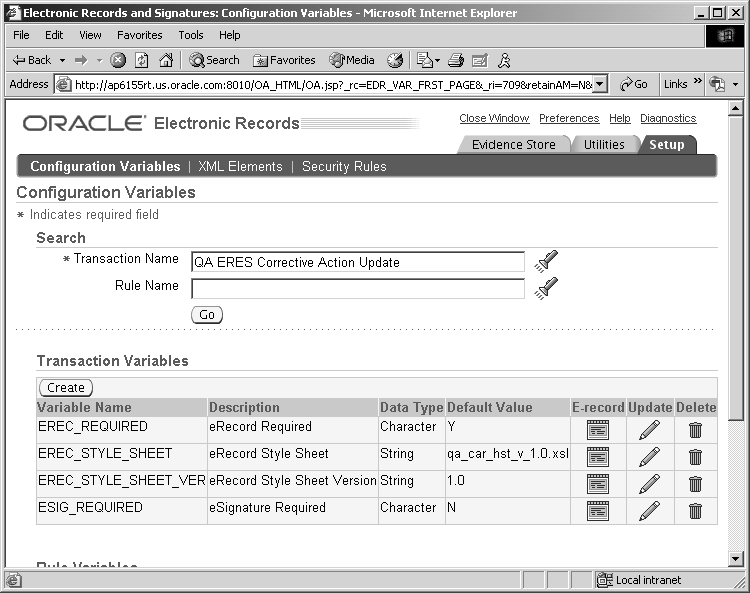Go to browser Home page
750x593 pixels.
pyautogui.click(x=166, y=60)
